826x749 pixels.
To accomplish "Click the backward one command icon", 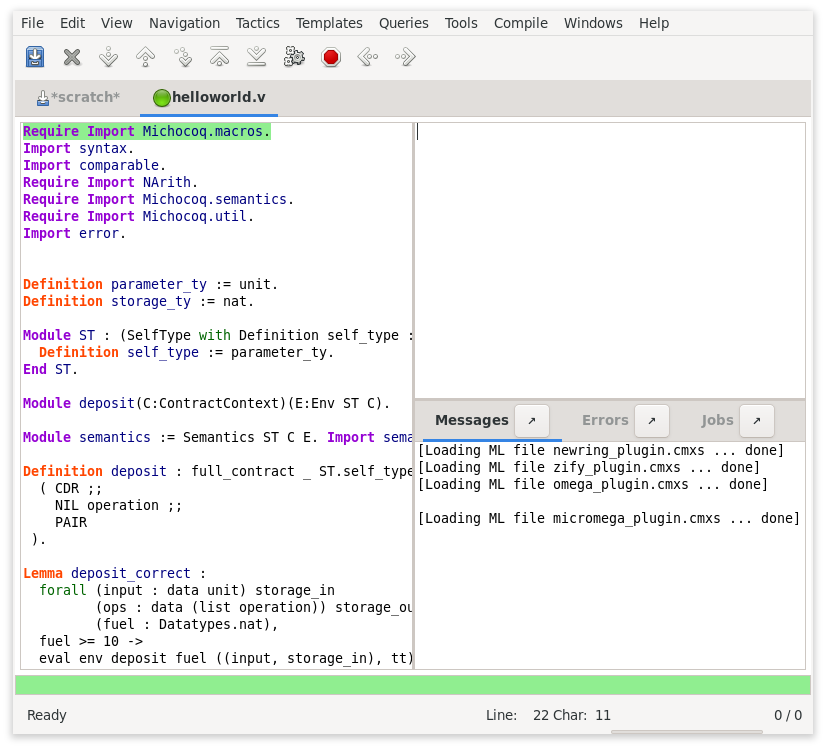I will click(145, 57).
